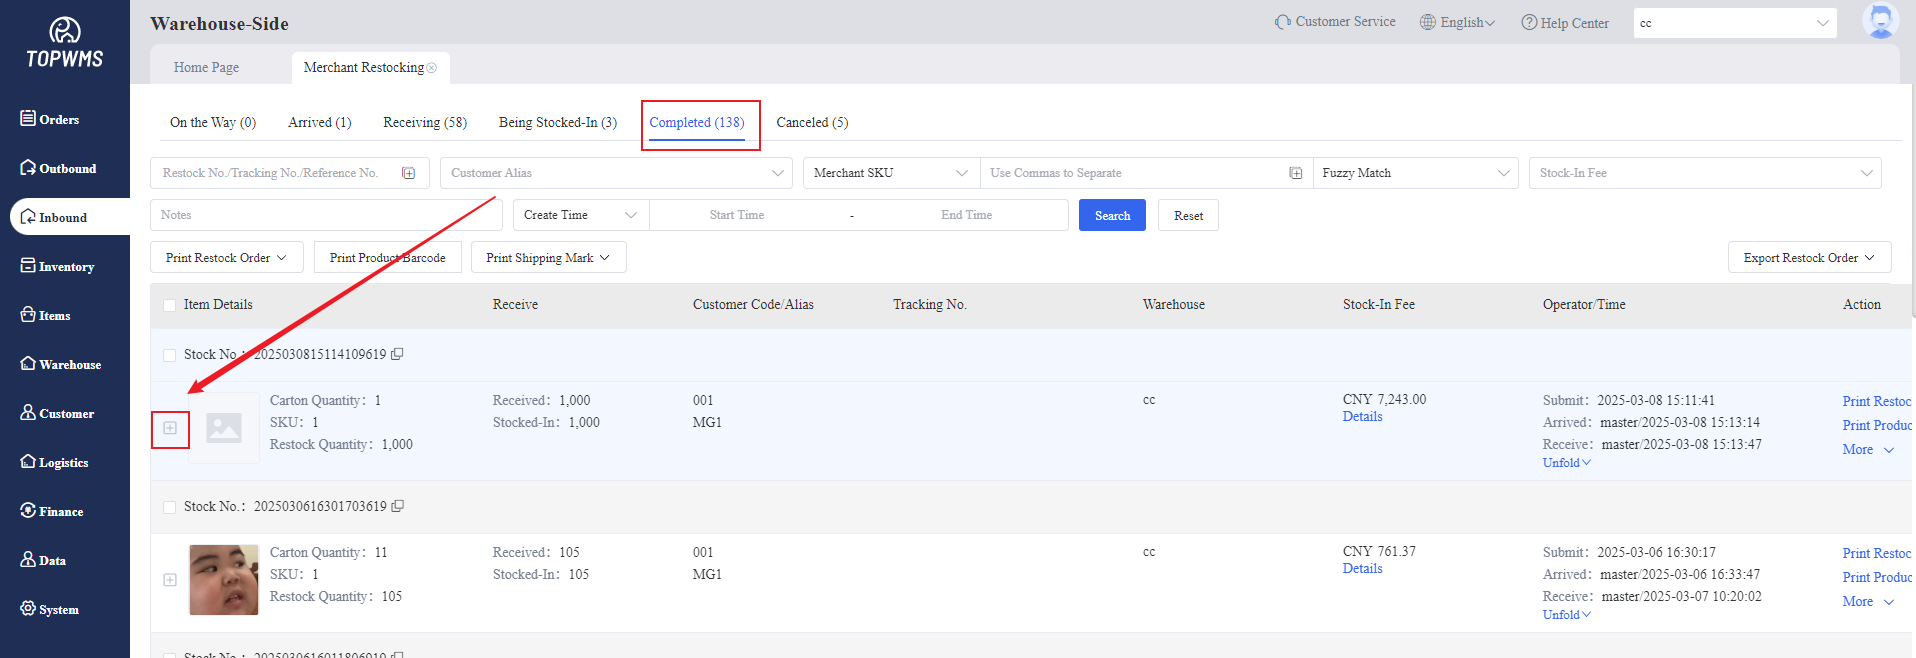Copy the stock number 2025030815114109619
Image resolution: width=1916 pixels, height=658 pixels.
coord(397,354)
